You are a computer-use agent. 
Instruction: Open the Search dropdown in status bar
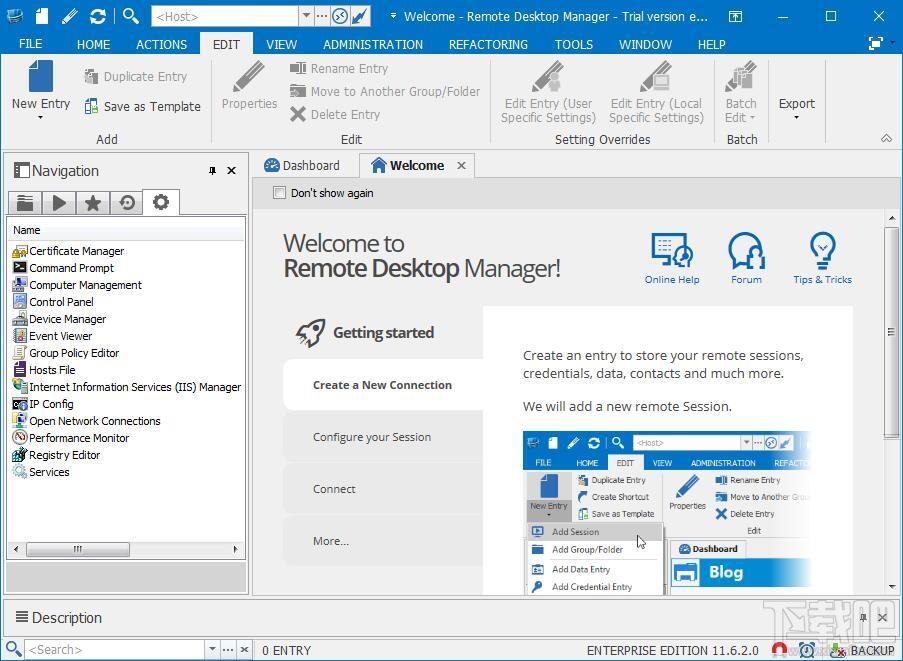tap(211, 650)
